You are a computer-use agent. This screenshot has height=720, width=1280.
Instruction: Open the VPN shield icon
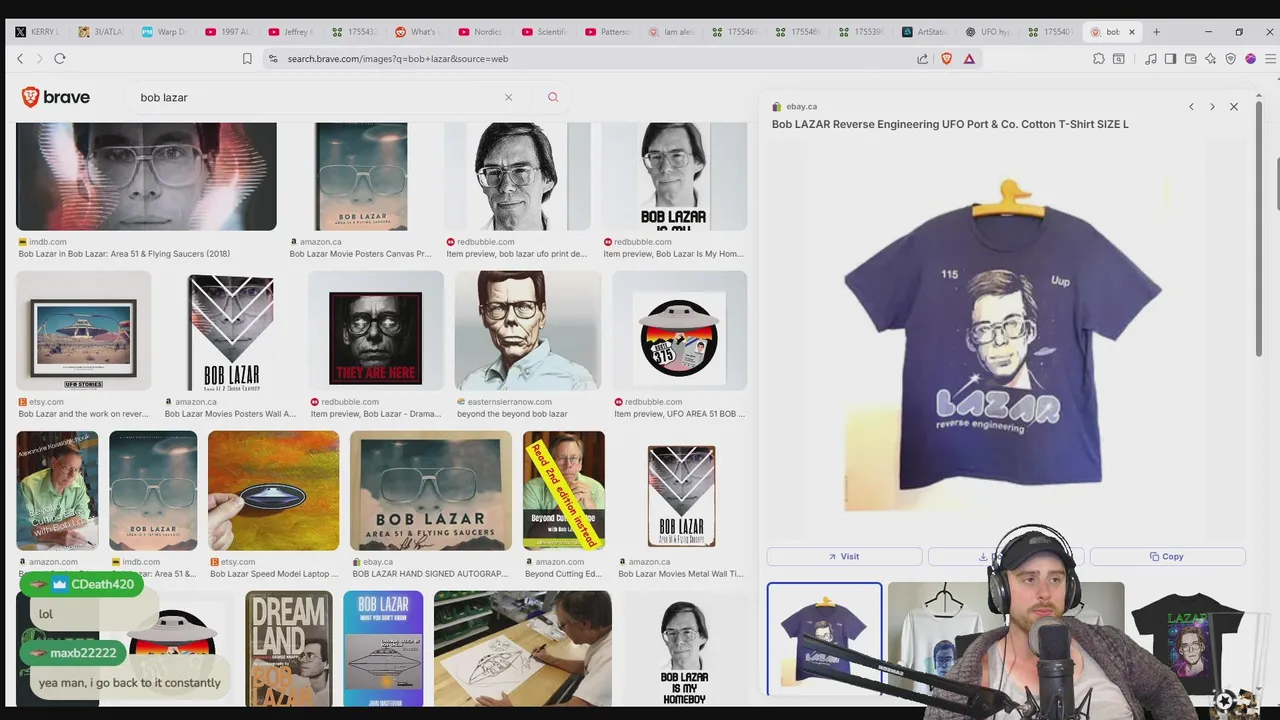pyautogui.click(x=1231, y=59)
